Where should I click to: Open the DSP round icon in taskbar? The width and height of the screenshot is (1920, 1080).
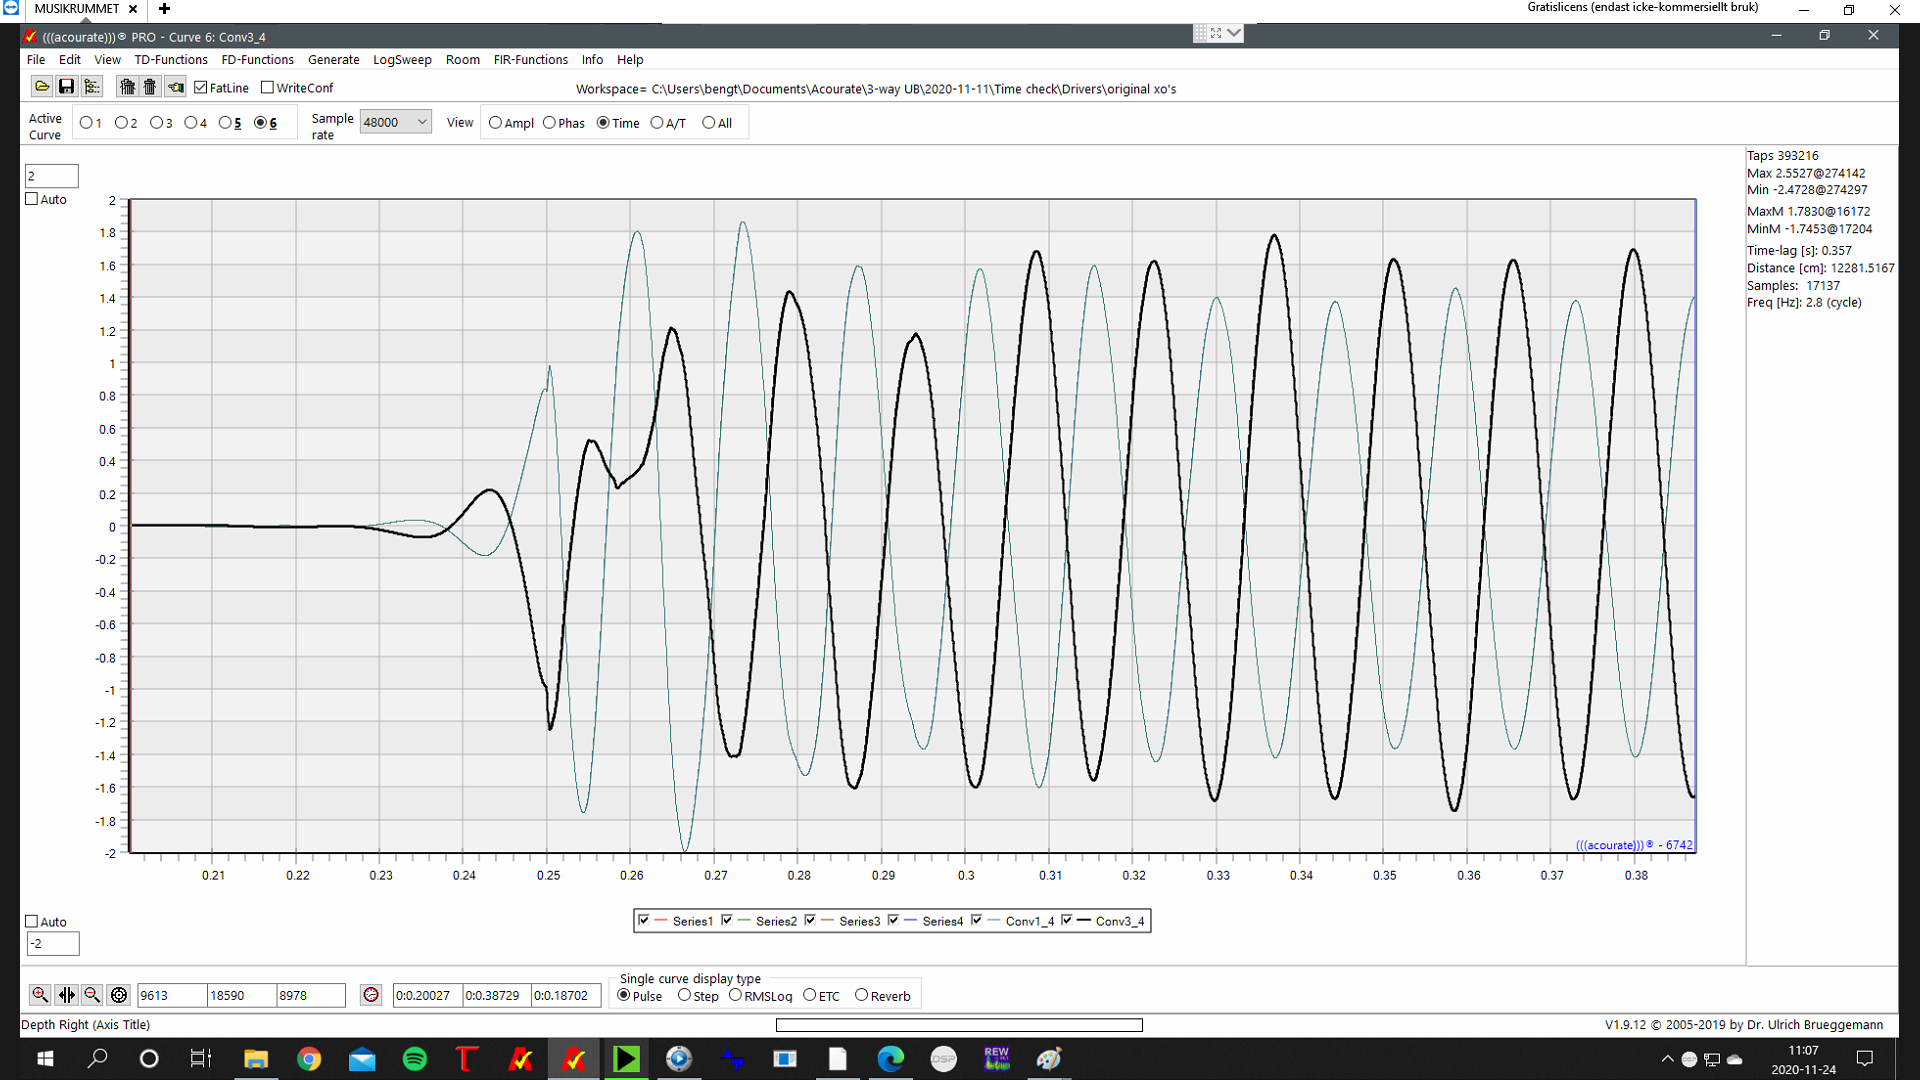coord(944,1059)
